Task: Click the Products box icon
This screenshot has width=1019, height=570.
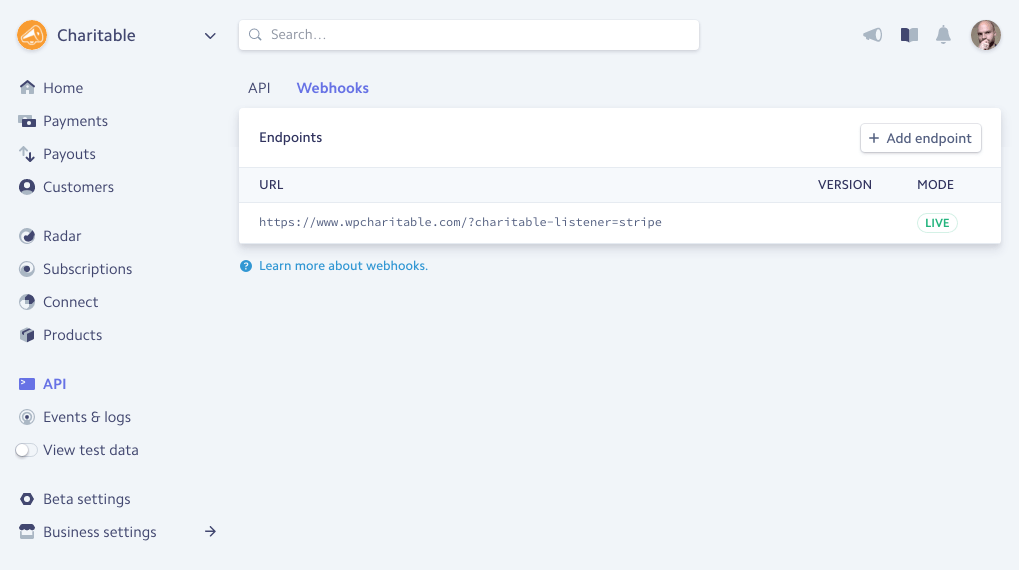Action: [27, 335]
